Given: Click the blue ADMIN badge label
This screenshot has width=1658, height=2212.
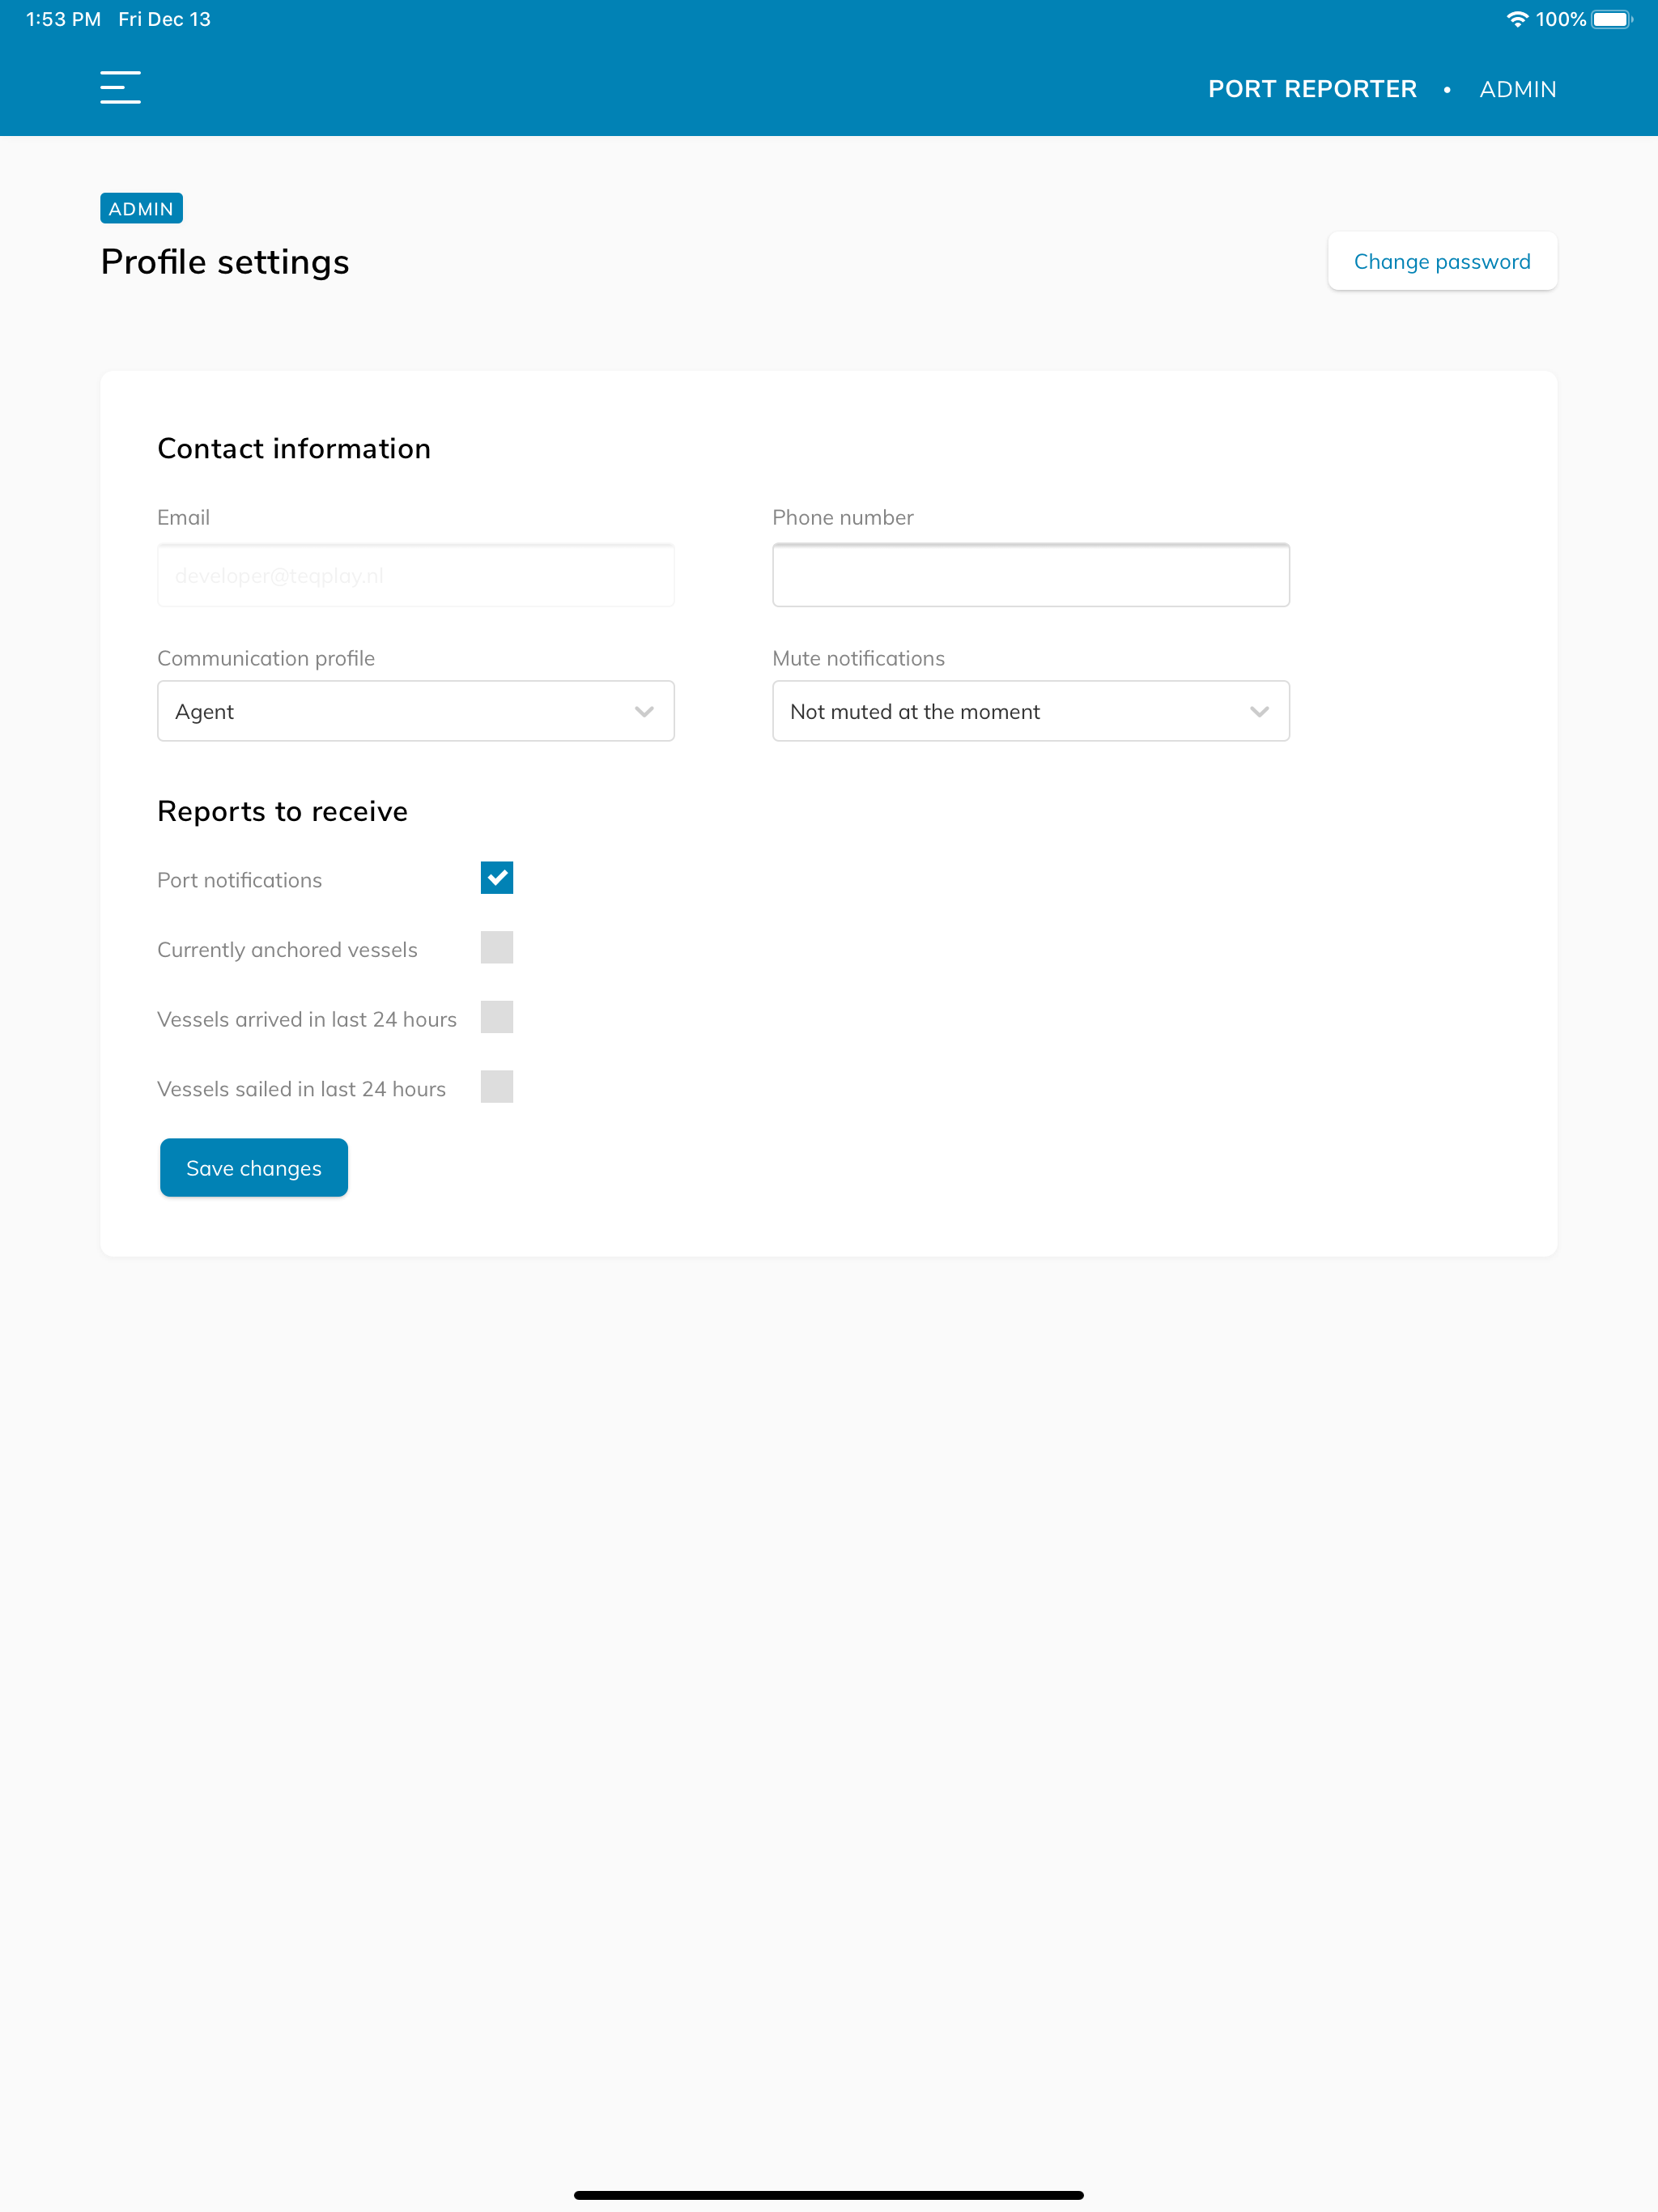Looking at the screenshot, I should (x=141, y=208).
